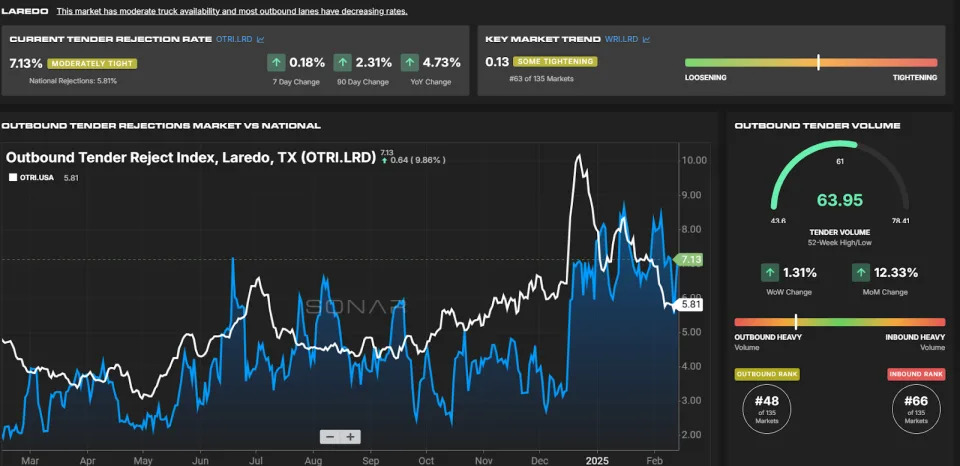Image resolution: width=960 pixels, height=466 pixels.
Task: Click the '0.64 ( 9.86% )' change text
Action: click(417, 160)
